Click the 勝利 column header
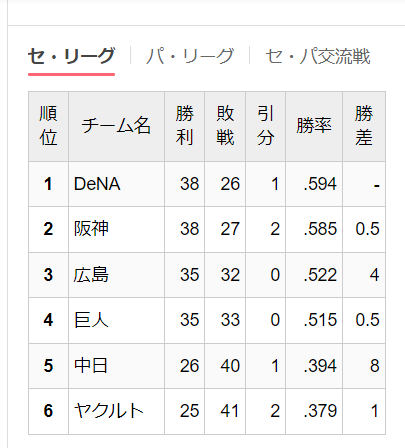 (184, 126)
